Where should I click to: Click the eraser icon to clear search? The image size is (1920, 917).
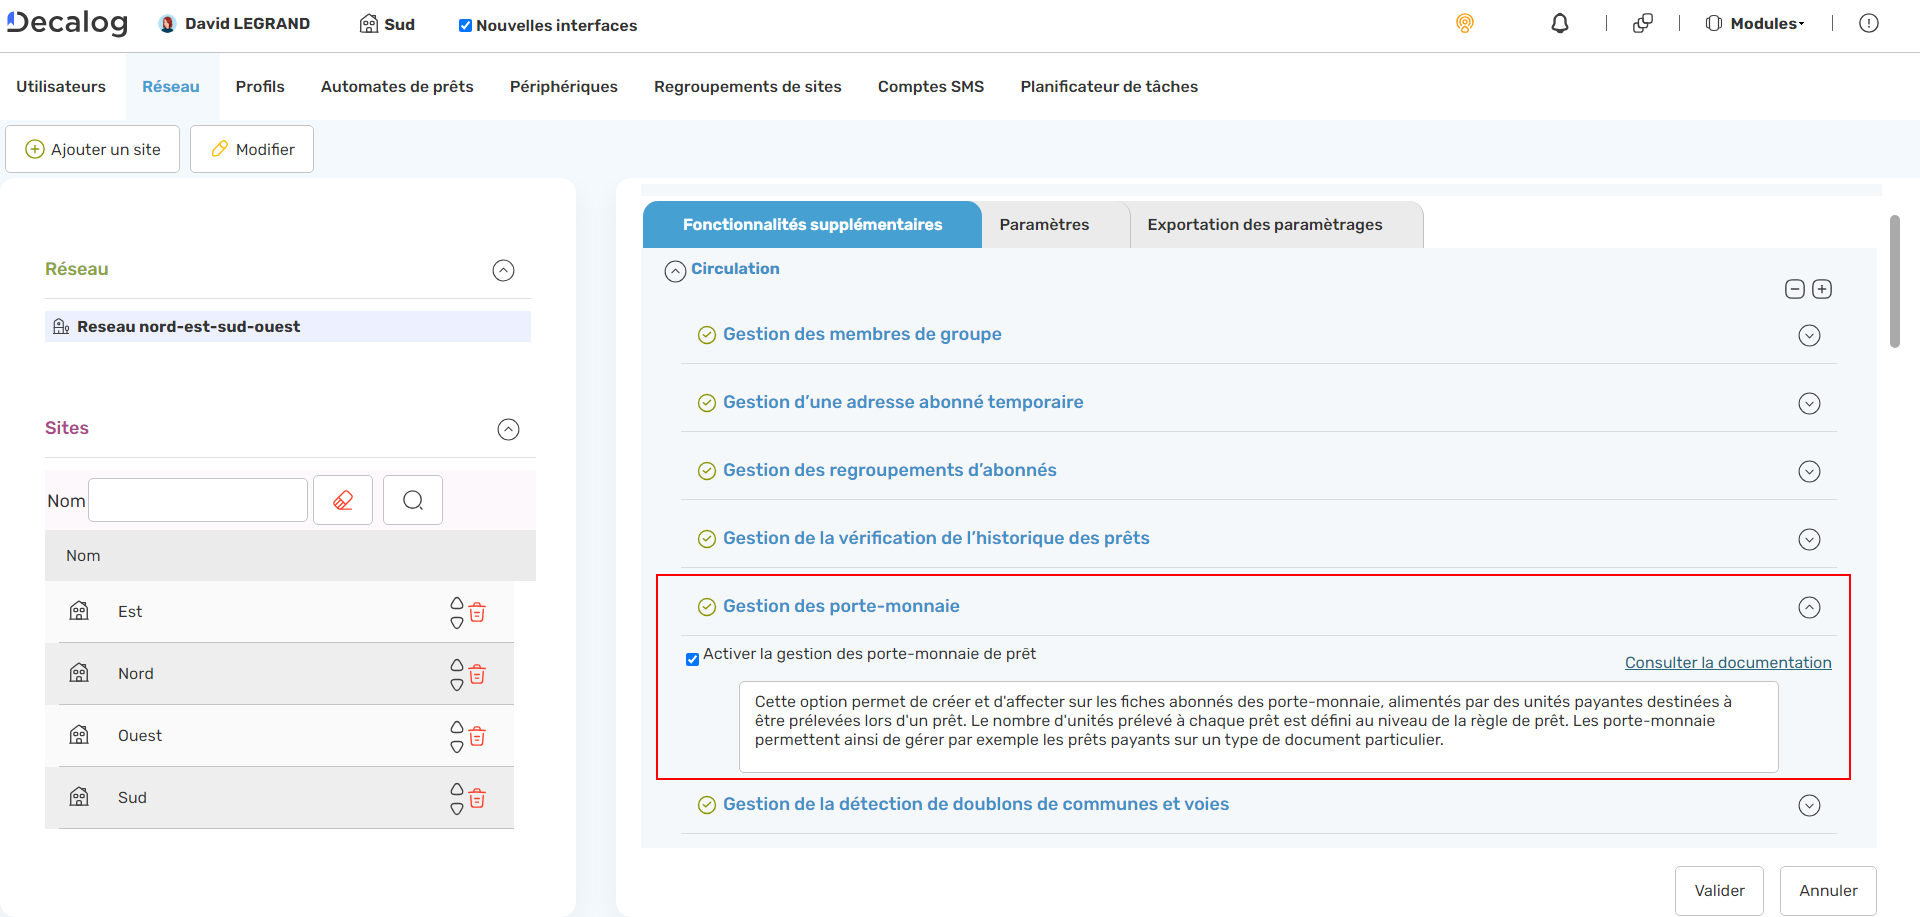[x=343, y=500]
